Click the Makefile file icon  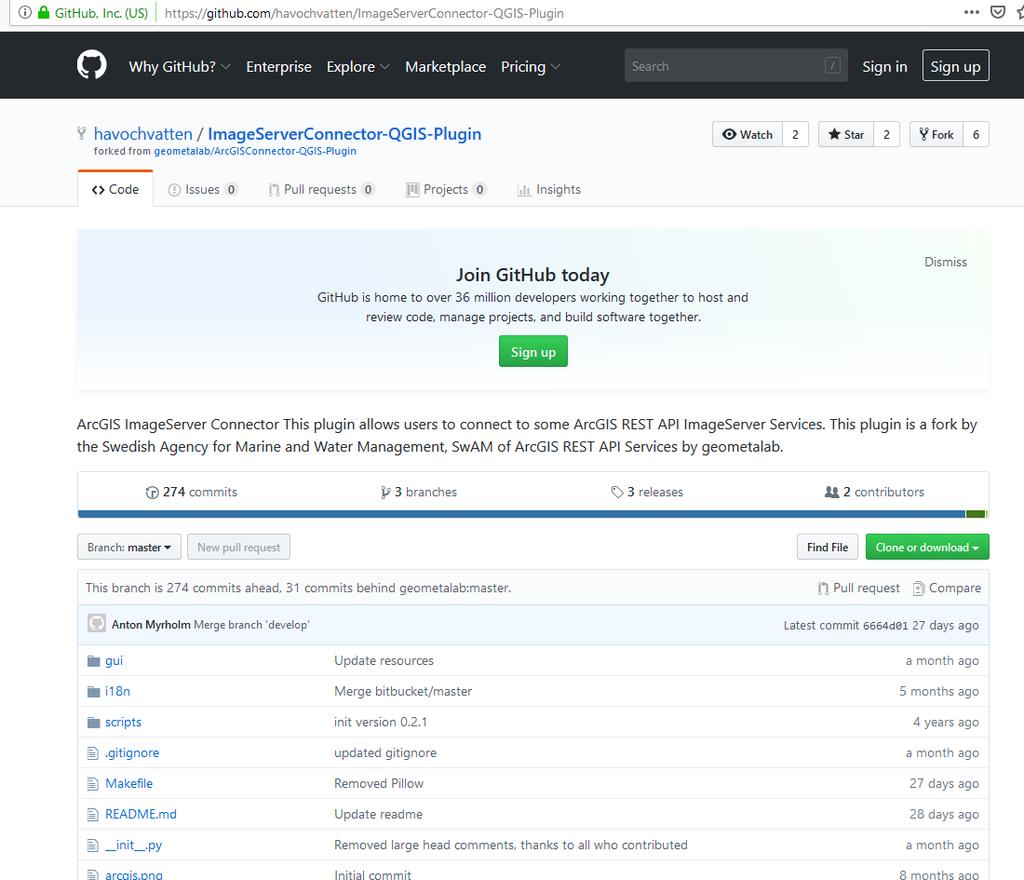tap(93, 783)
